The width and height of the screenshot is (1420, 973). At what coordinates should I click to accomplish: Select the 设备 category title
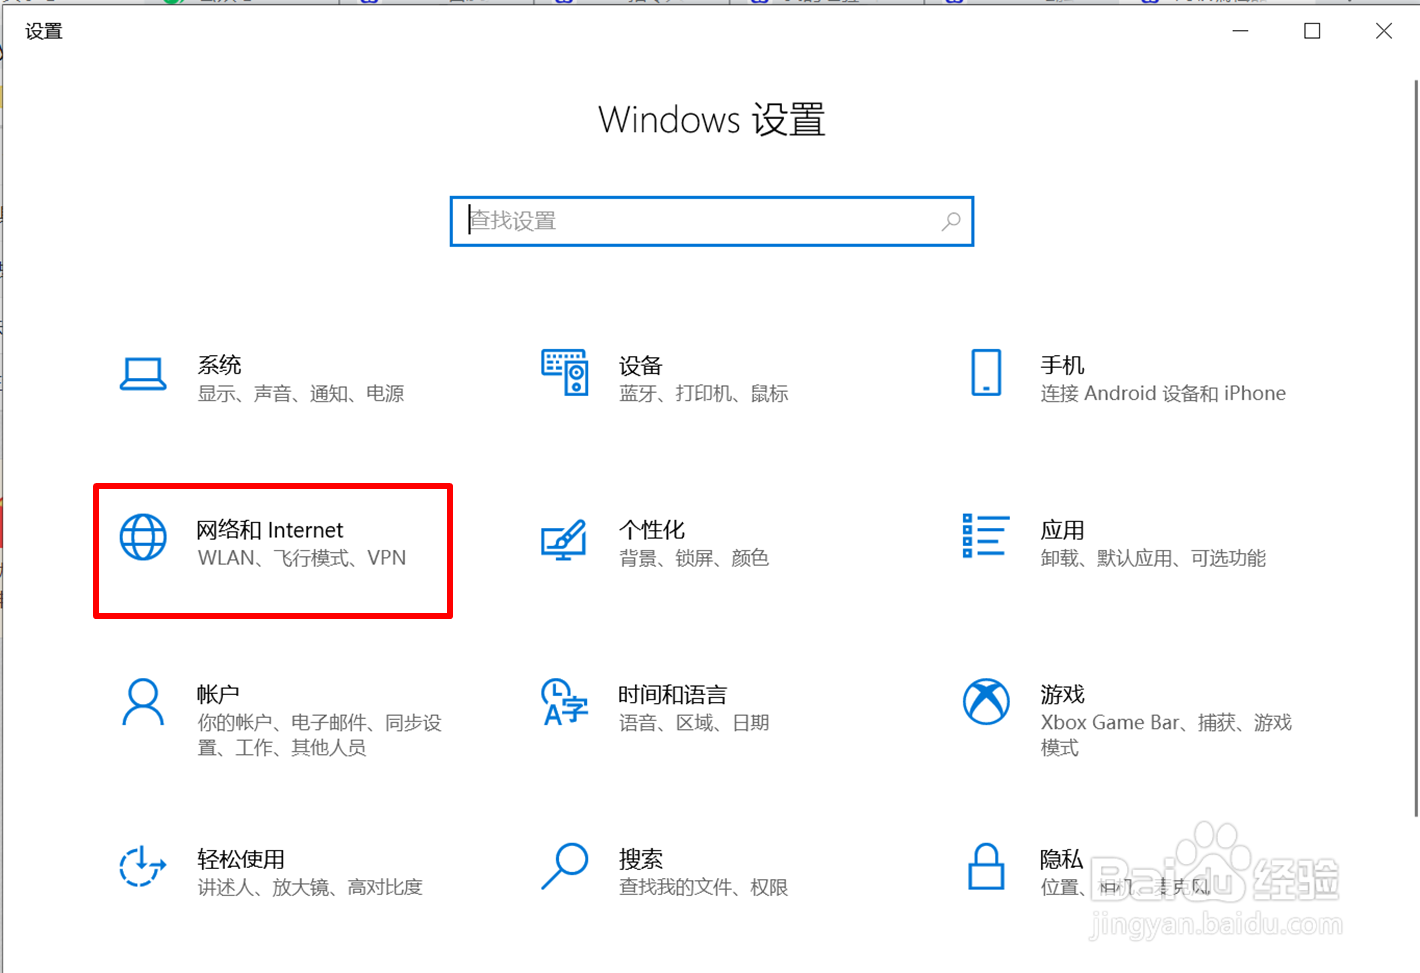pyautogui.click(x=641, y=365)
